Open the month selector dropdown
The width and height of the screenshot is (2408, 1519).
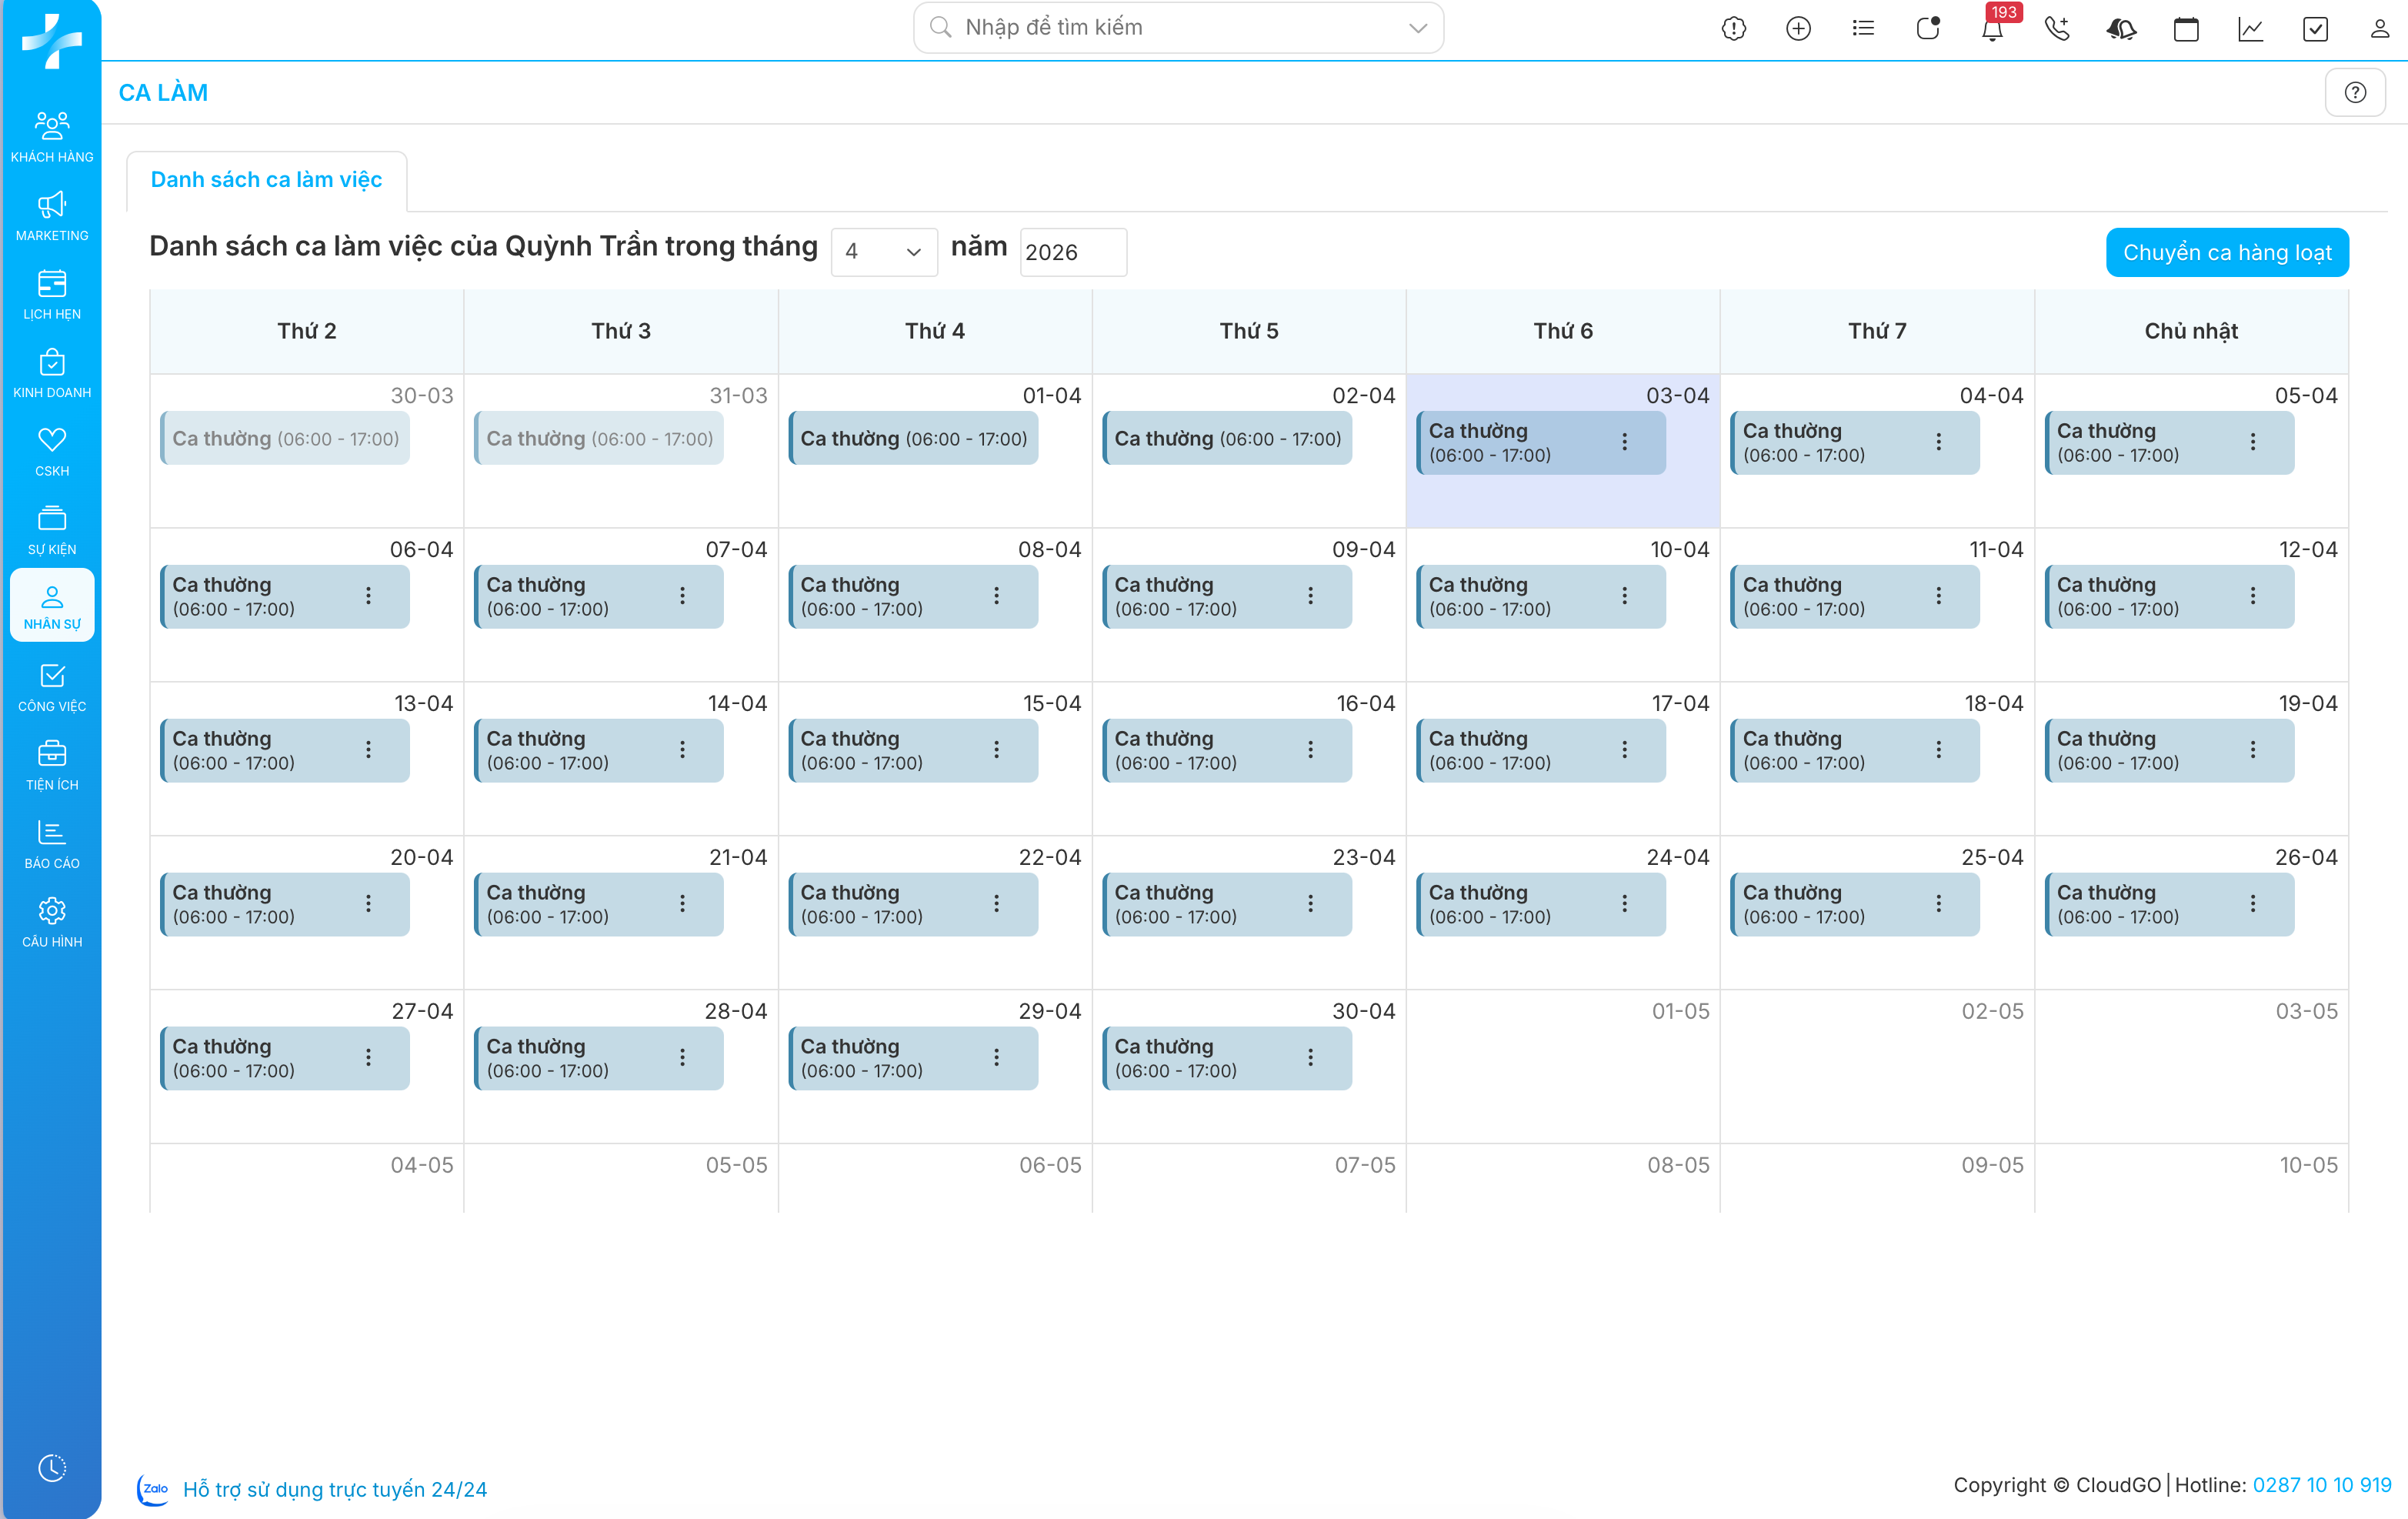pos(883,252)
